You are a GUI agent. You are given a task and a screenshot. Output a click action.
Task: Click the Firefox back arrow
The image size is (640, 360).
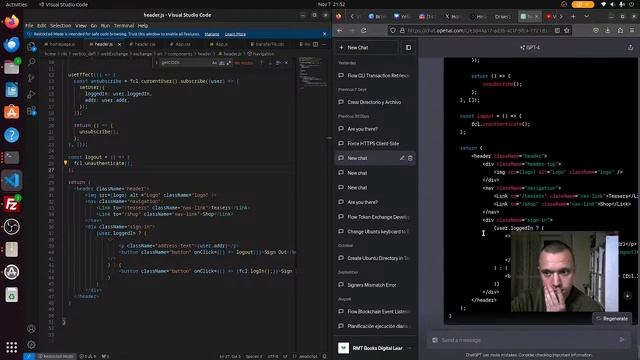coord(340,31)
